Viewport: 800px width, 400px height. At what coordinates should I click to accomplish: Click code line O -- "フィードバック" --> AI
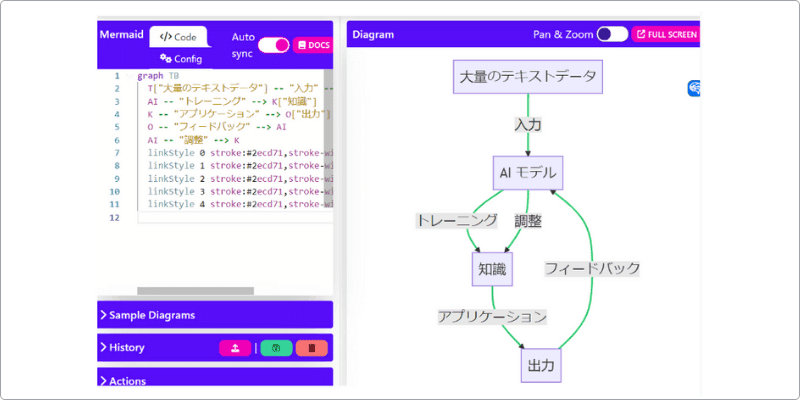coord(217,127)
